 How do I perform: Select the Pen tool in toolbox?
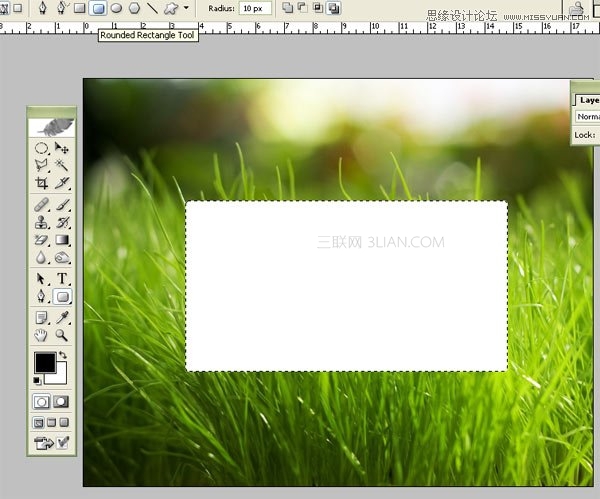click(42, 296)
